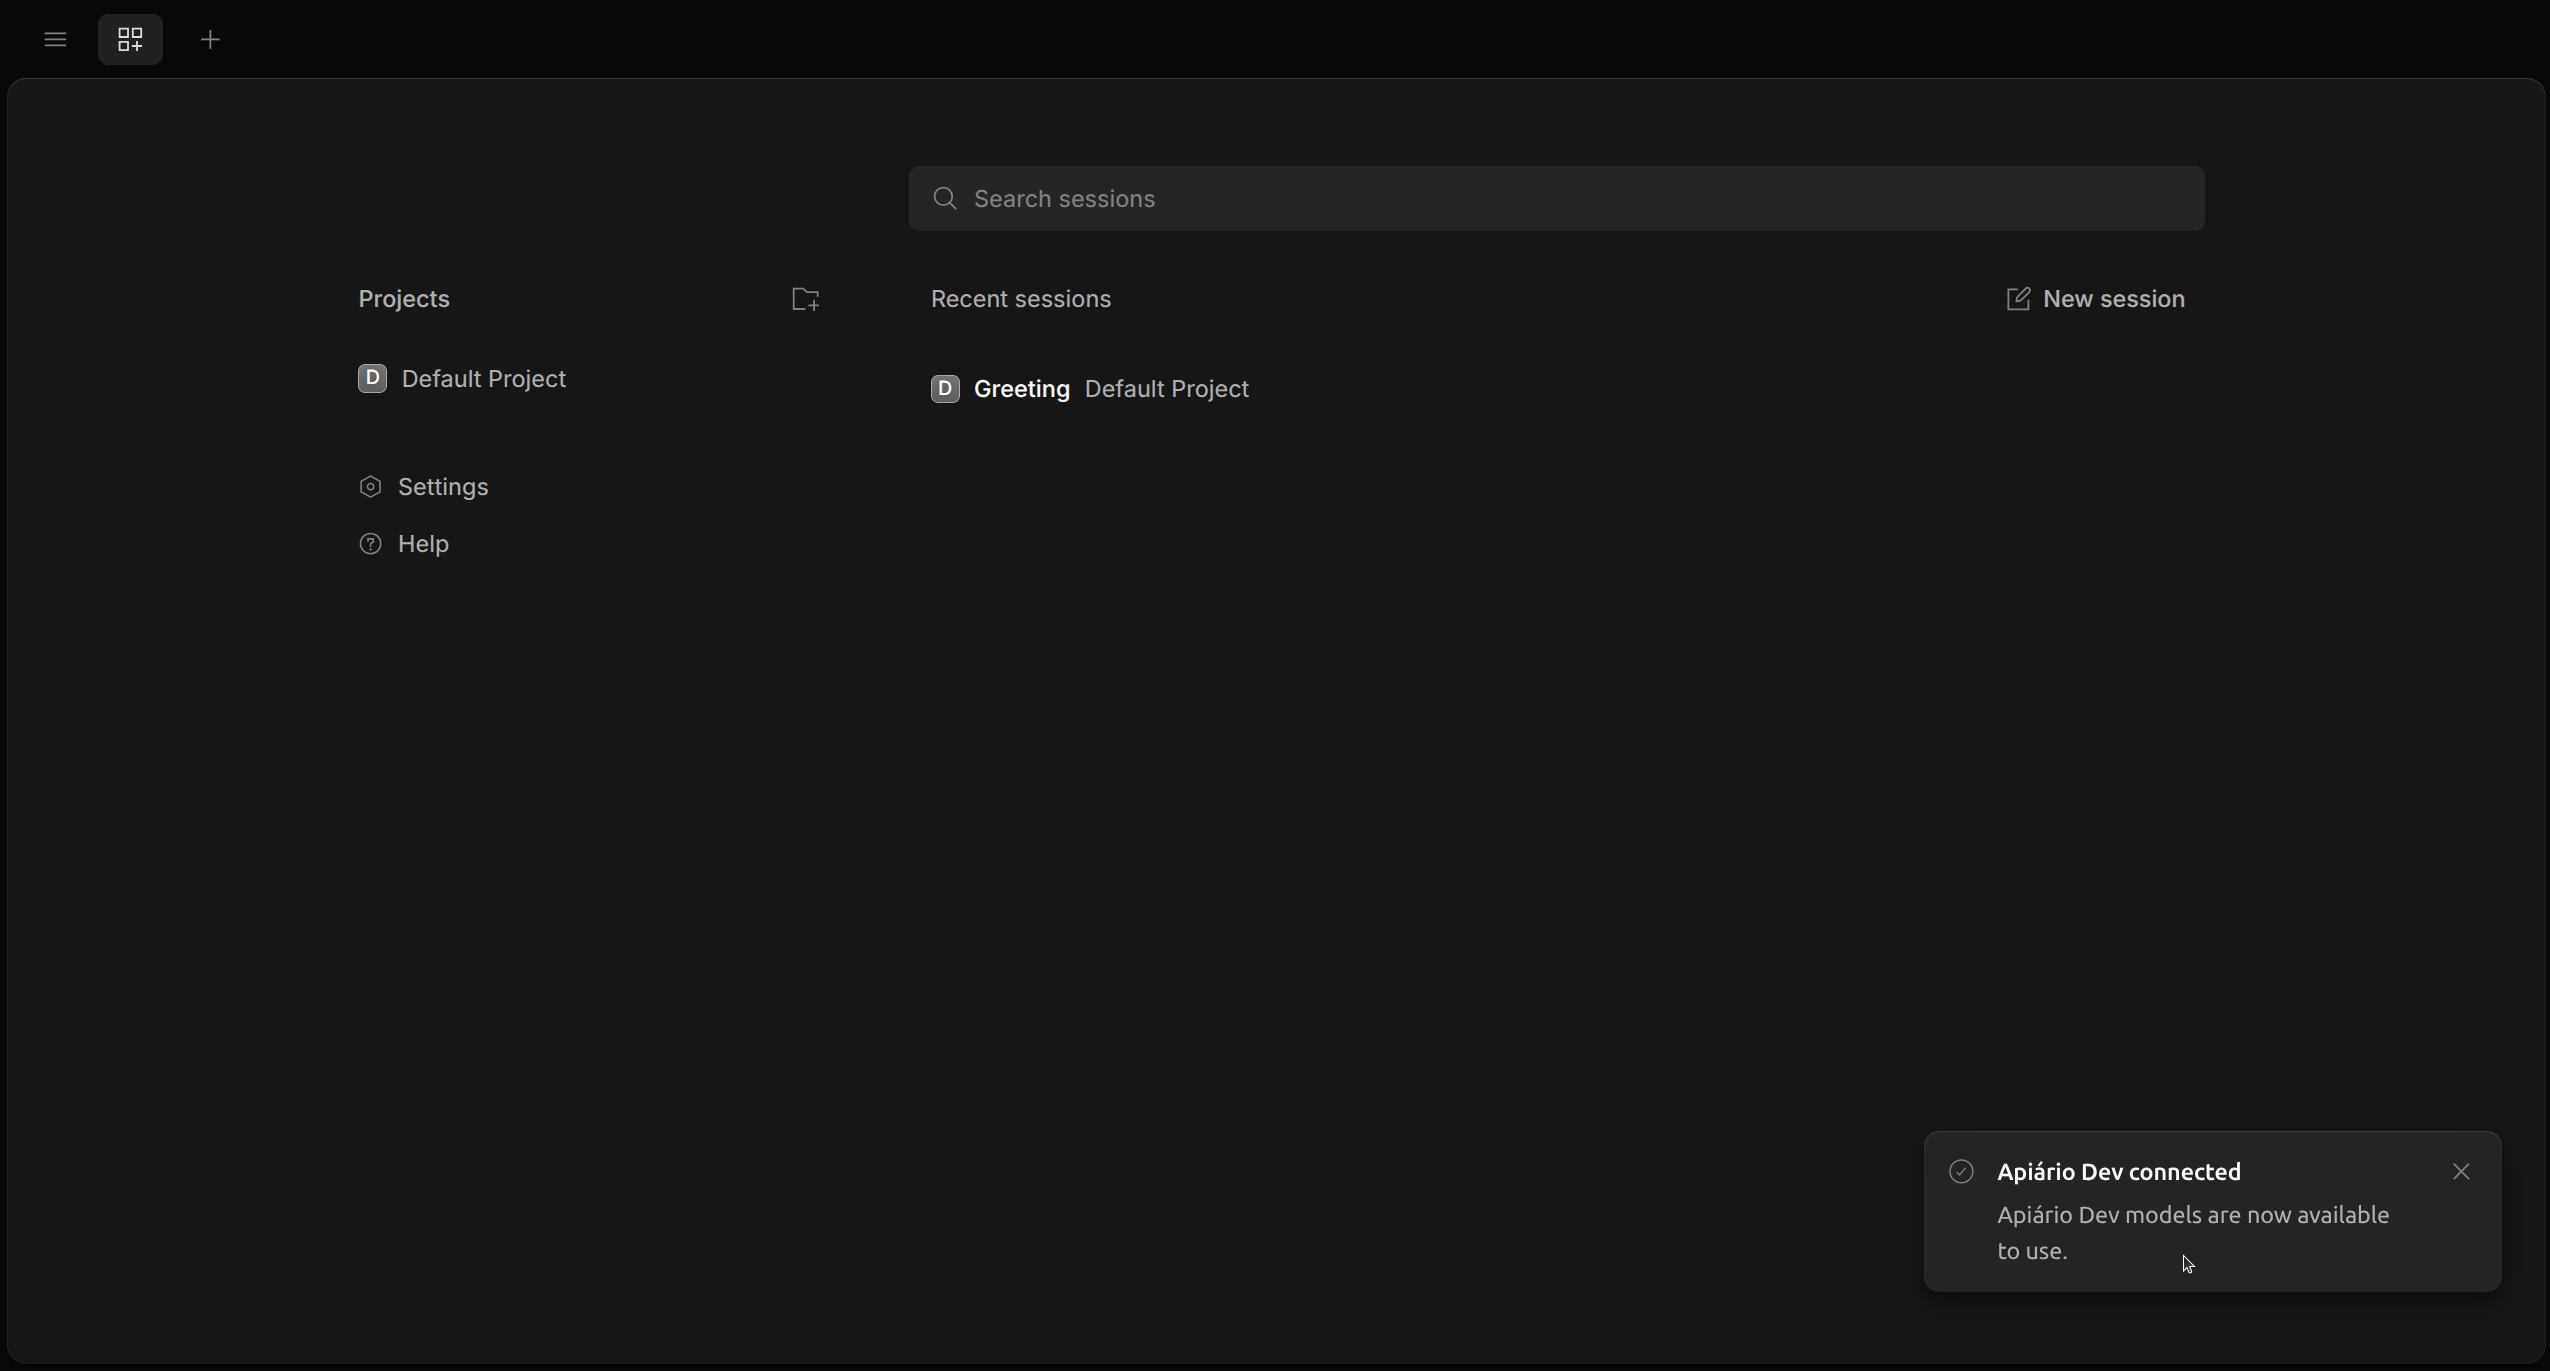2550x1371 pixels.
Task: Click the checkmark icon in the connected toast
Action: (1961, 1172)
